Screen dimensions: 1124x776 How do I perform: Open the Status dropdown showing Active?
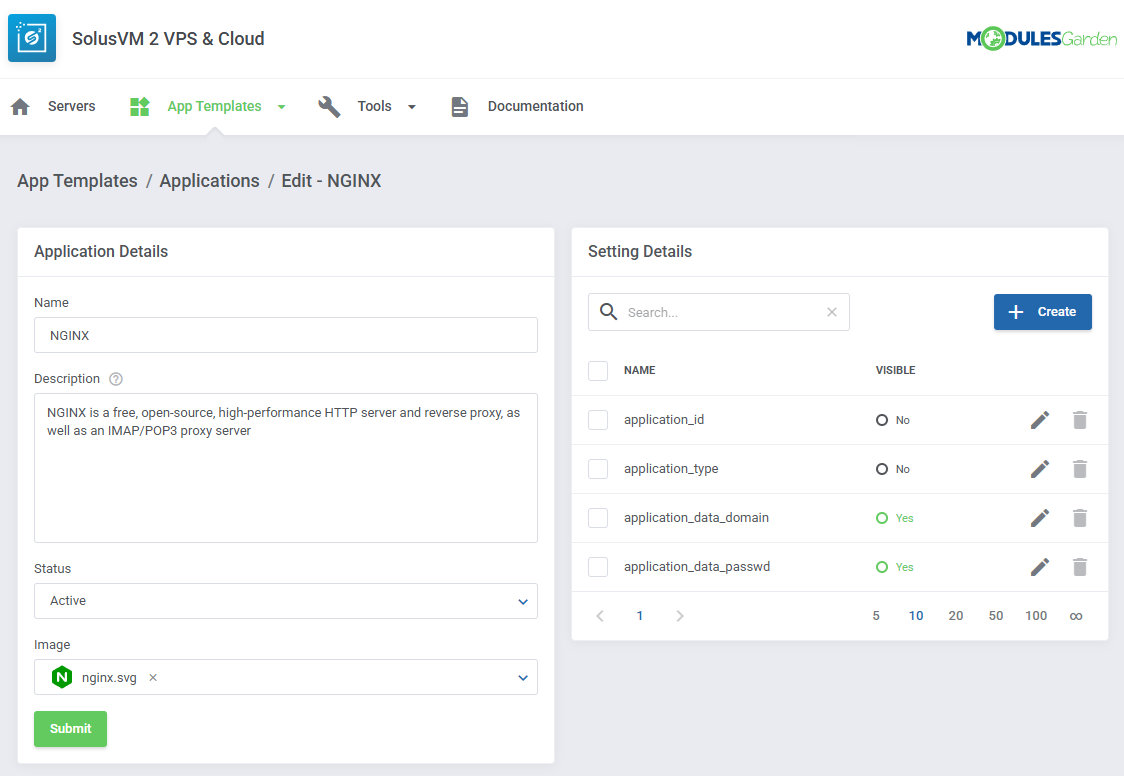pos(286,601)
